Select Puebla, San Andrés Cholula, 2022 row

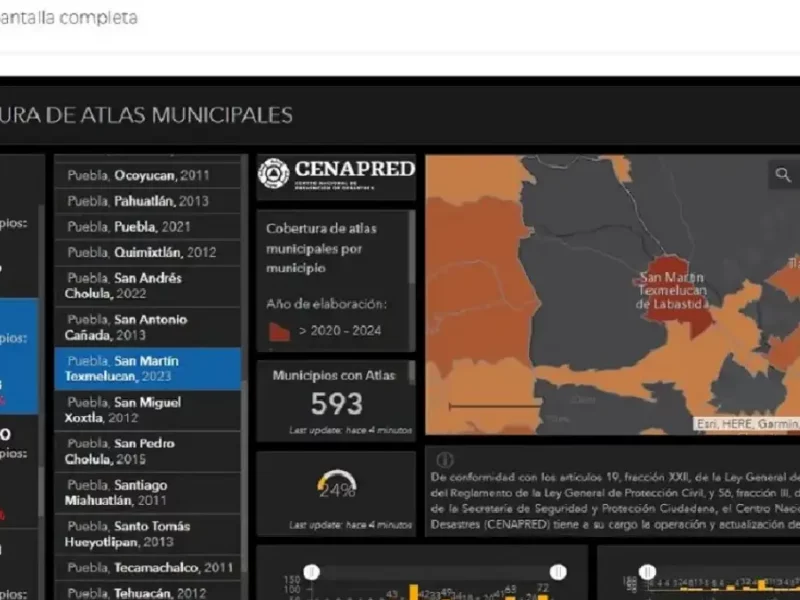[147, 286]
